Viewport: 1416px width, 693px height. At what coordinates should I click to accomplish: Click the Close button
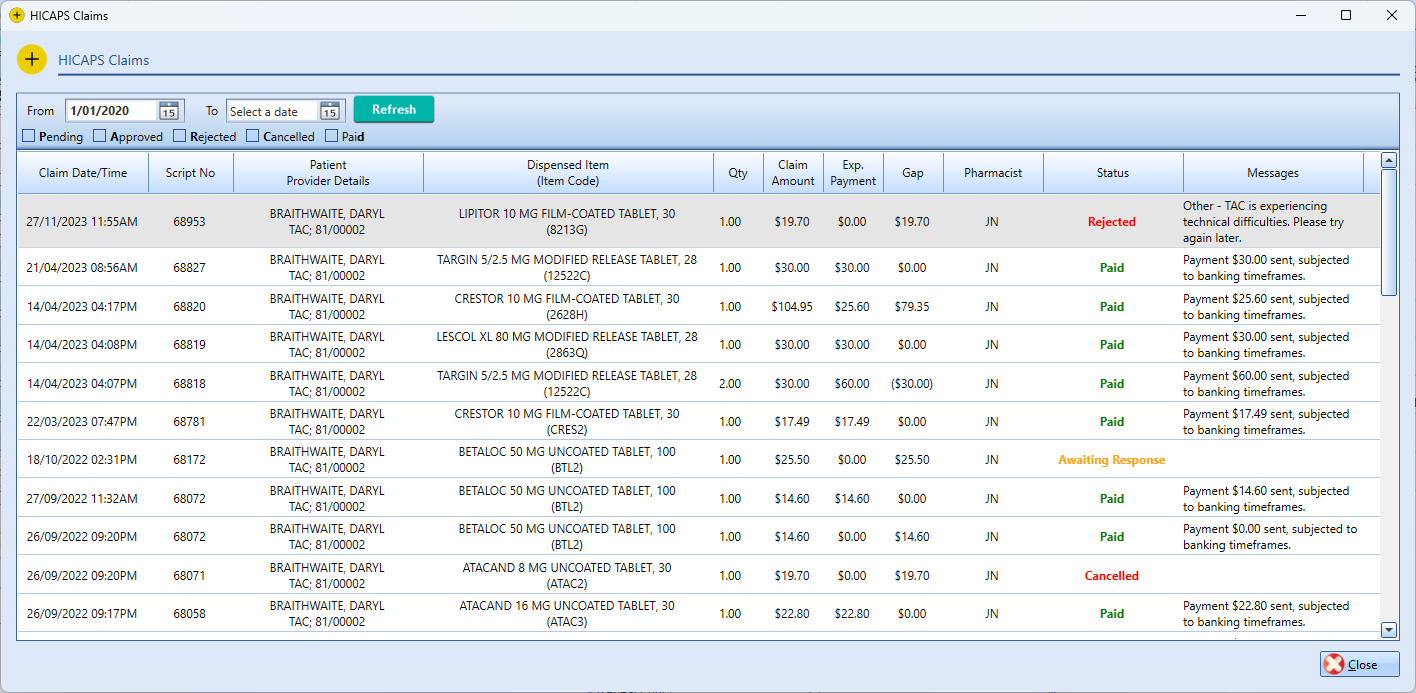click(x=1360, y=663)
